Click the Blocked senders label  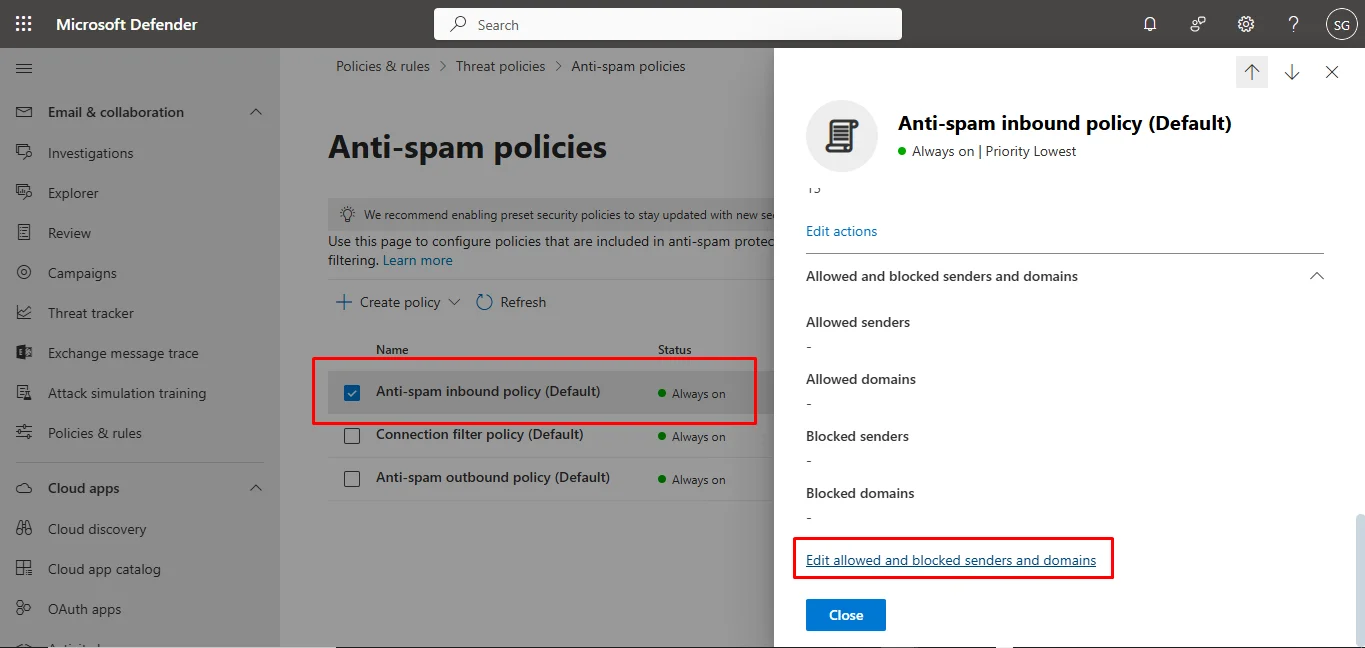[857, 436]
